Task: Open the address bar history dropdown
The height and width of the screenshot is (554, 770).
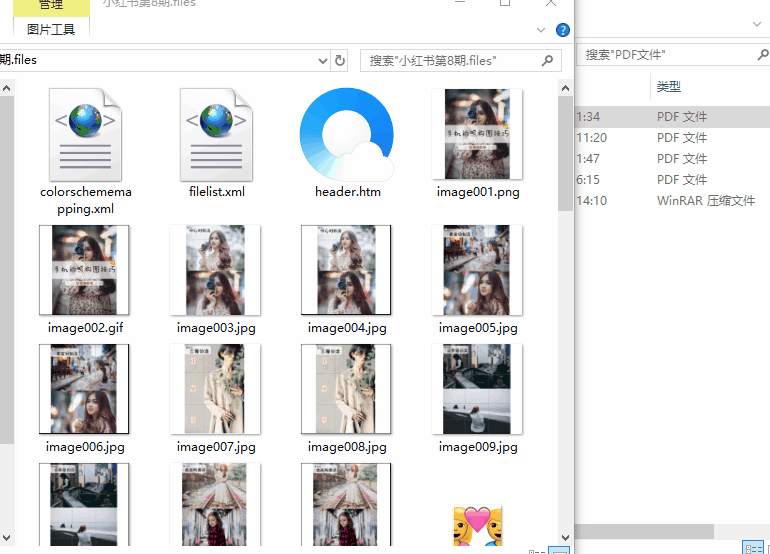Action: click(x=322, y=61)
